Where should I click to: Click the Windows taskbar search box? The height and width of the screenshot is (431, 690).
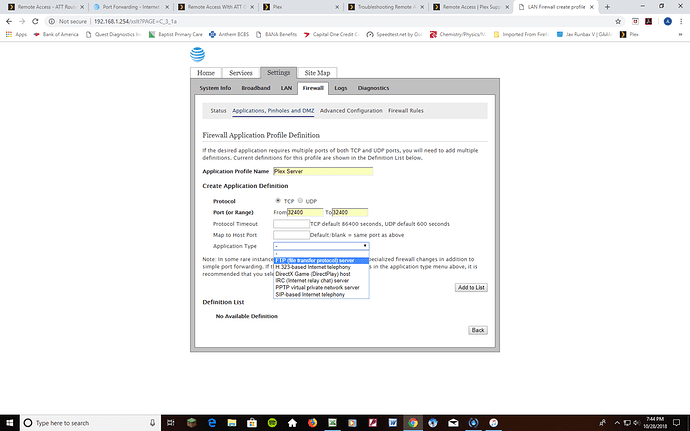click(x=90, y=423)
